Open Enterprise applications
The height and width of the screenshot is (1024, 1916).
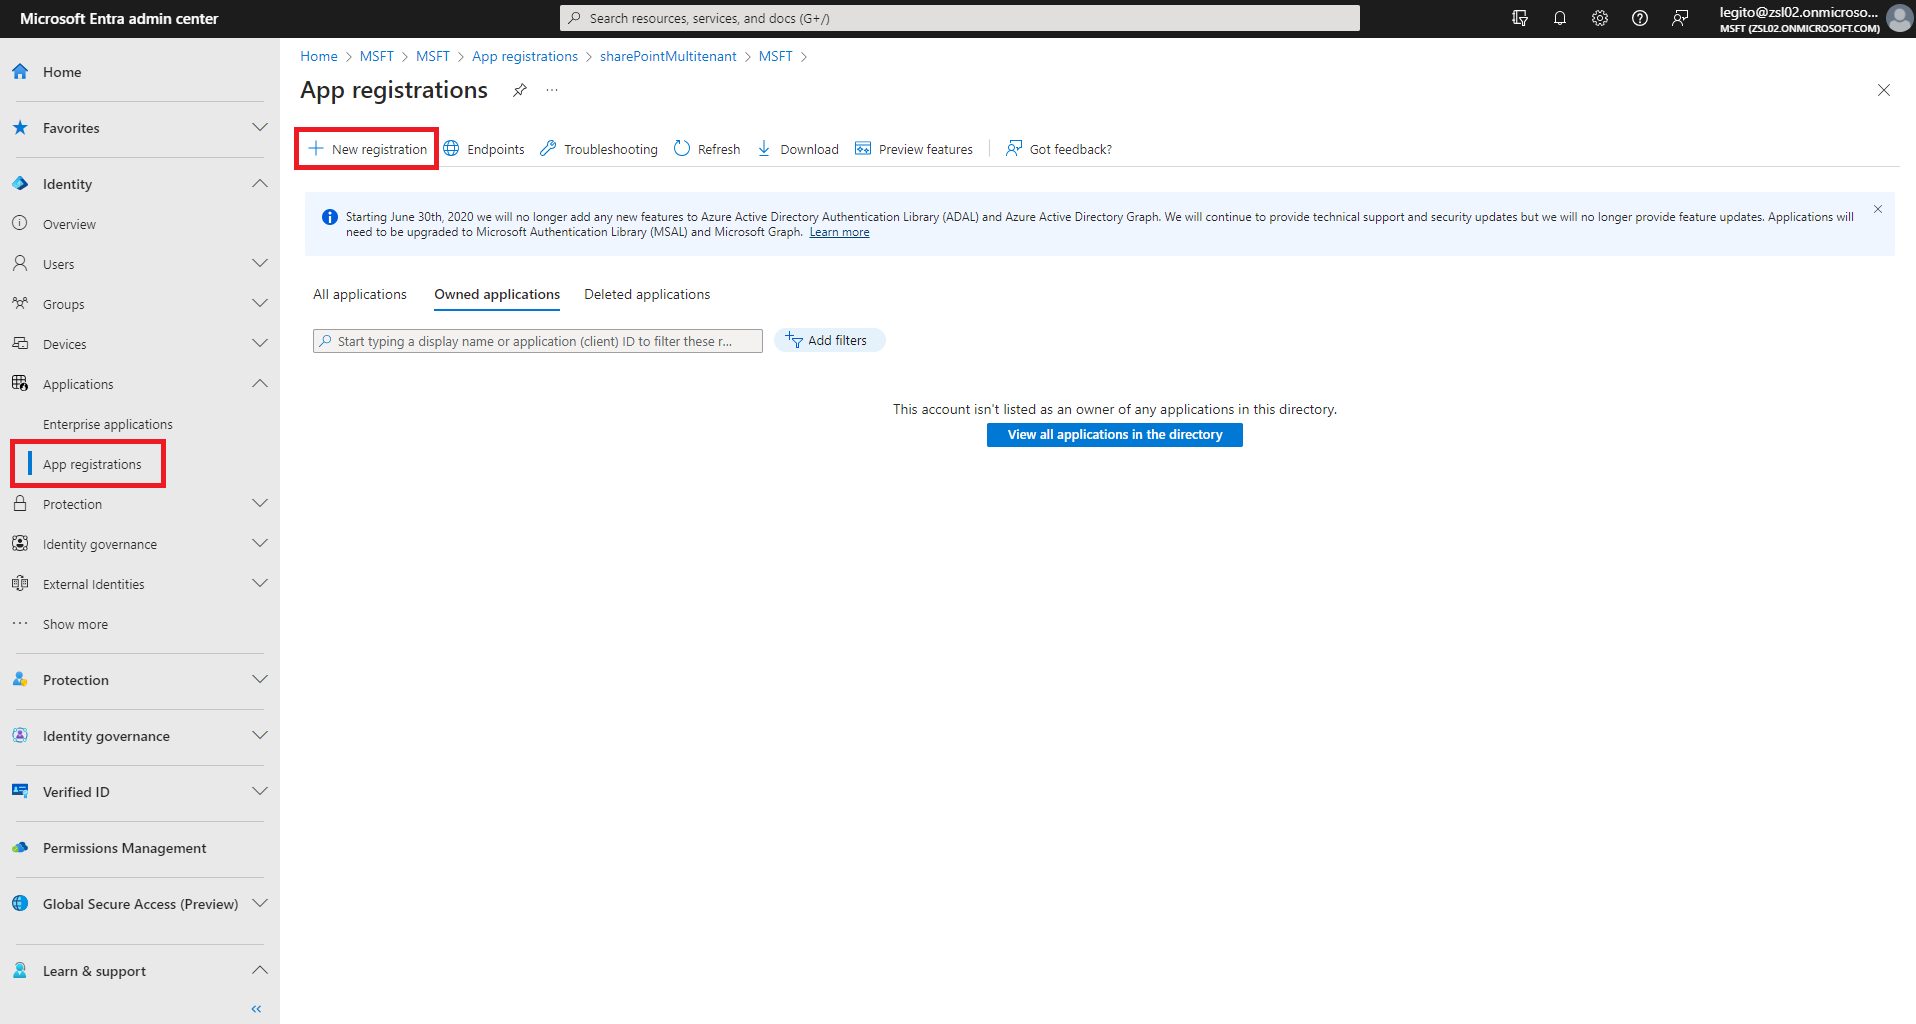coord(108,424)
